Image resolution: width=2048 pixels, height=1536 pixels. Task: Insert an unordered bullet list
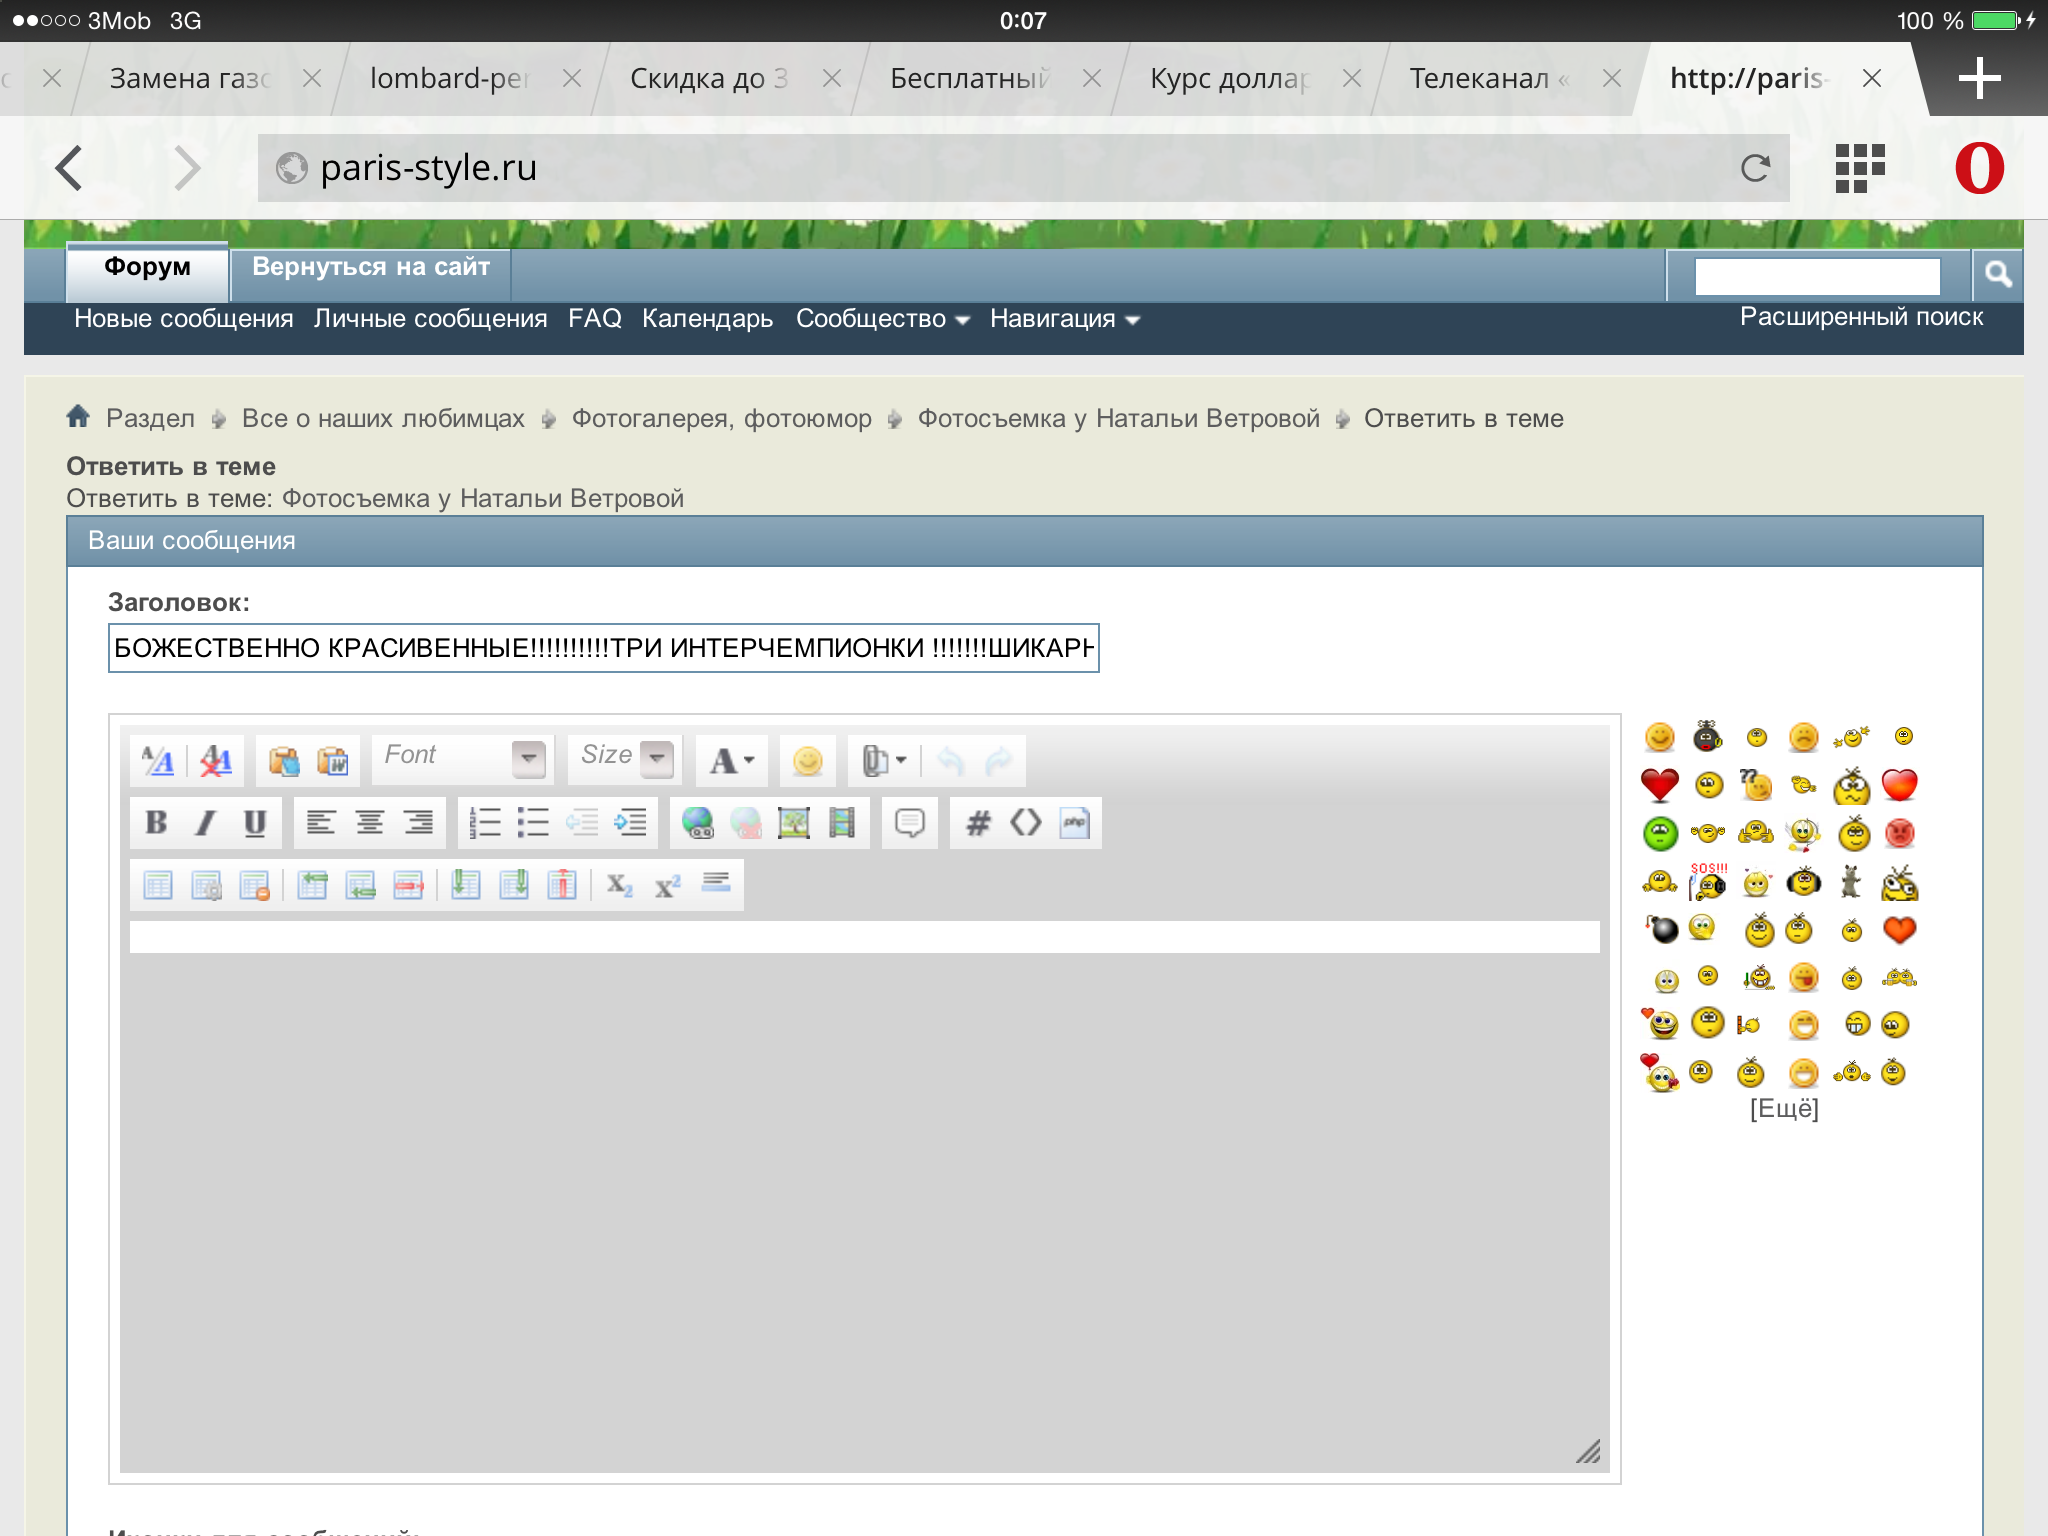point(533,823)
